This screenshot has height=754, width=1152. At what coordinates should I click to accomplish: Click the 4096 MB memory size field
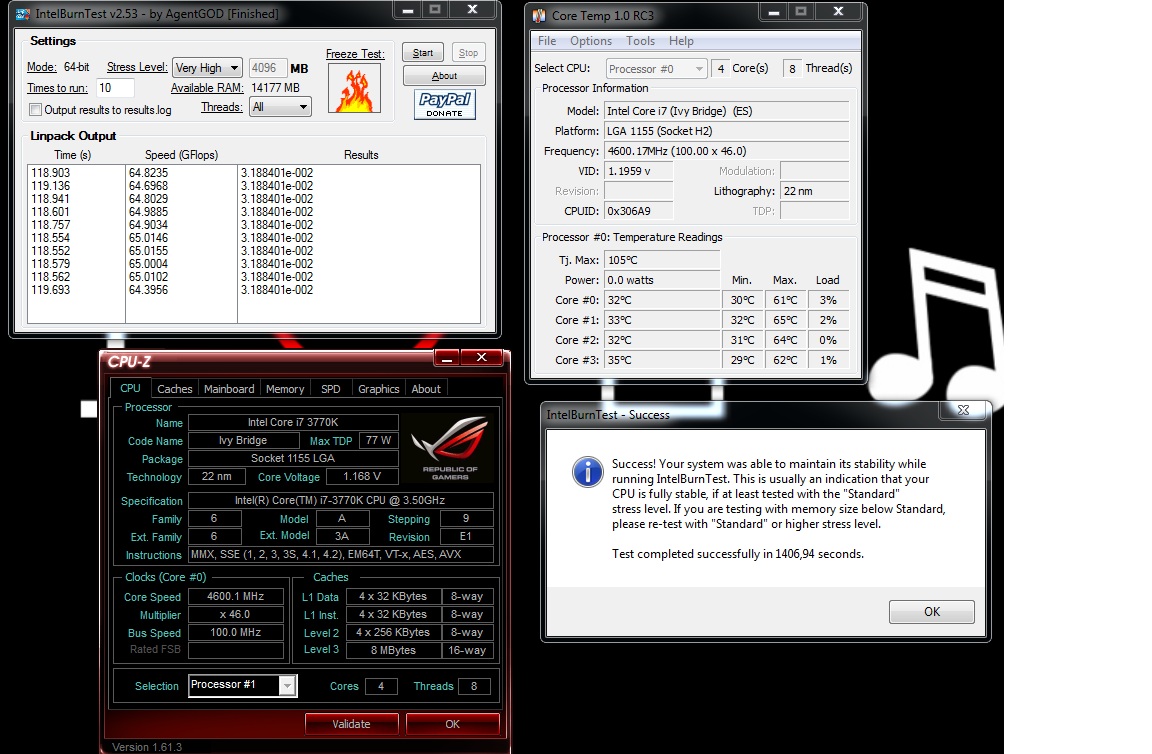coord(267,68)
